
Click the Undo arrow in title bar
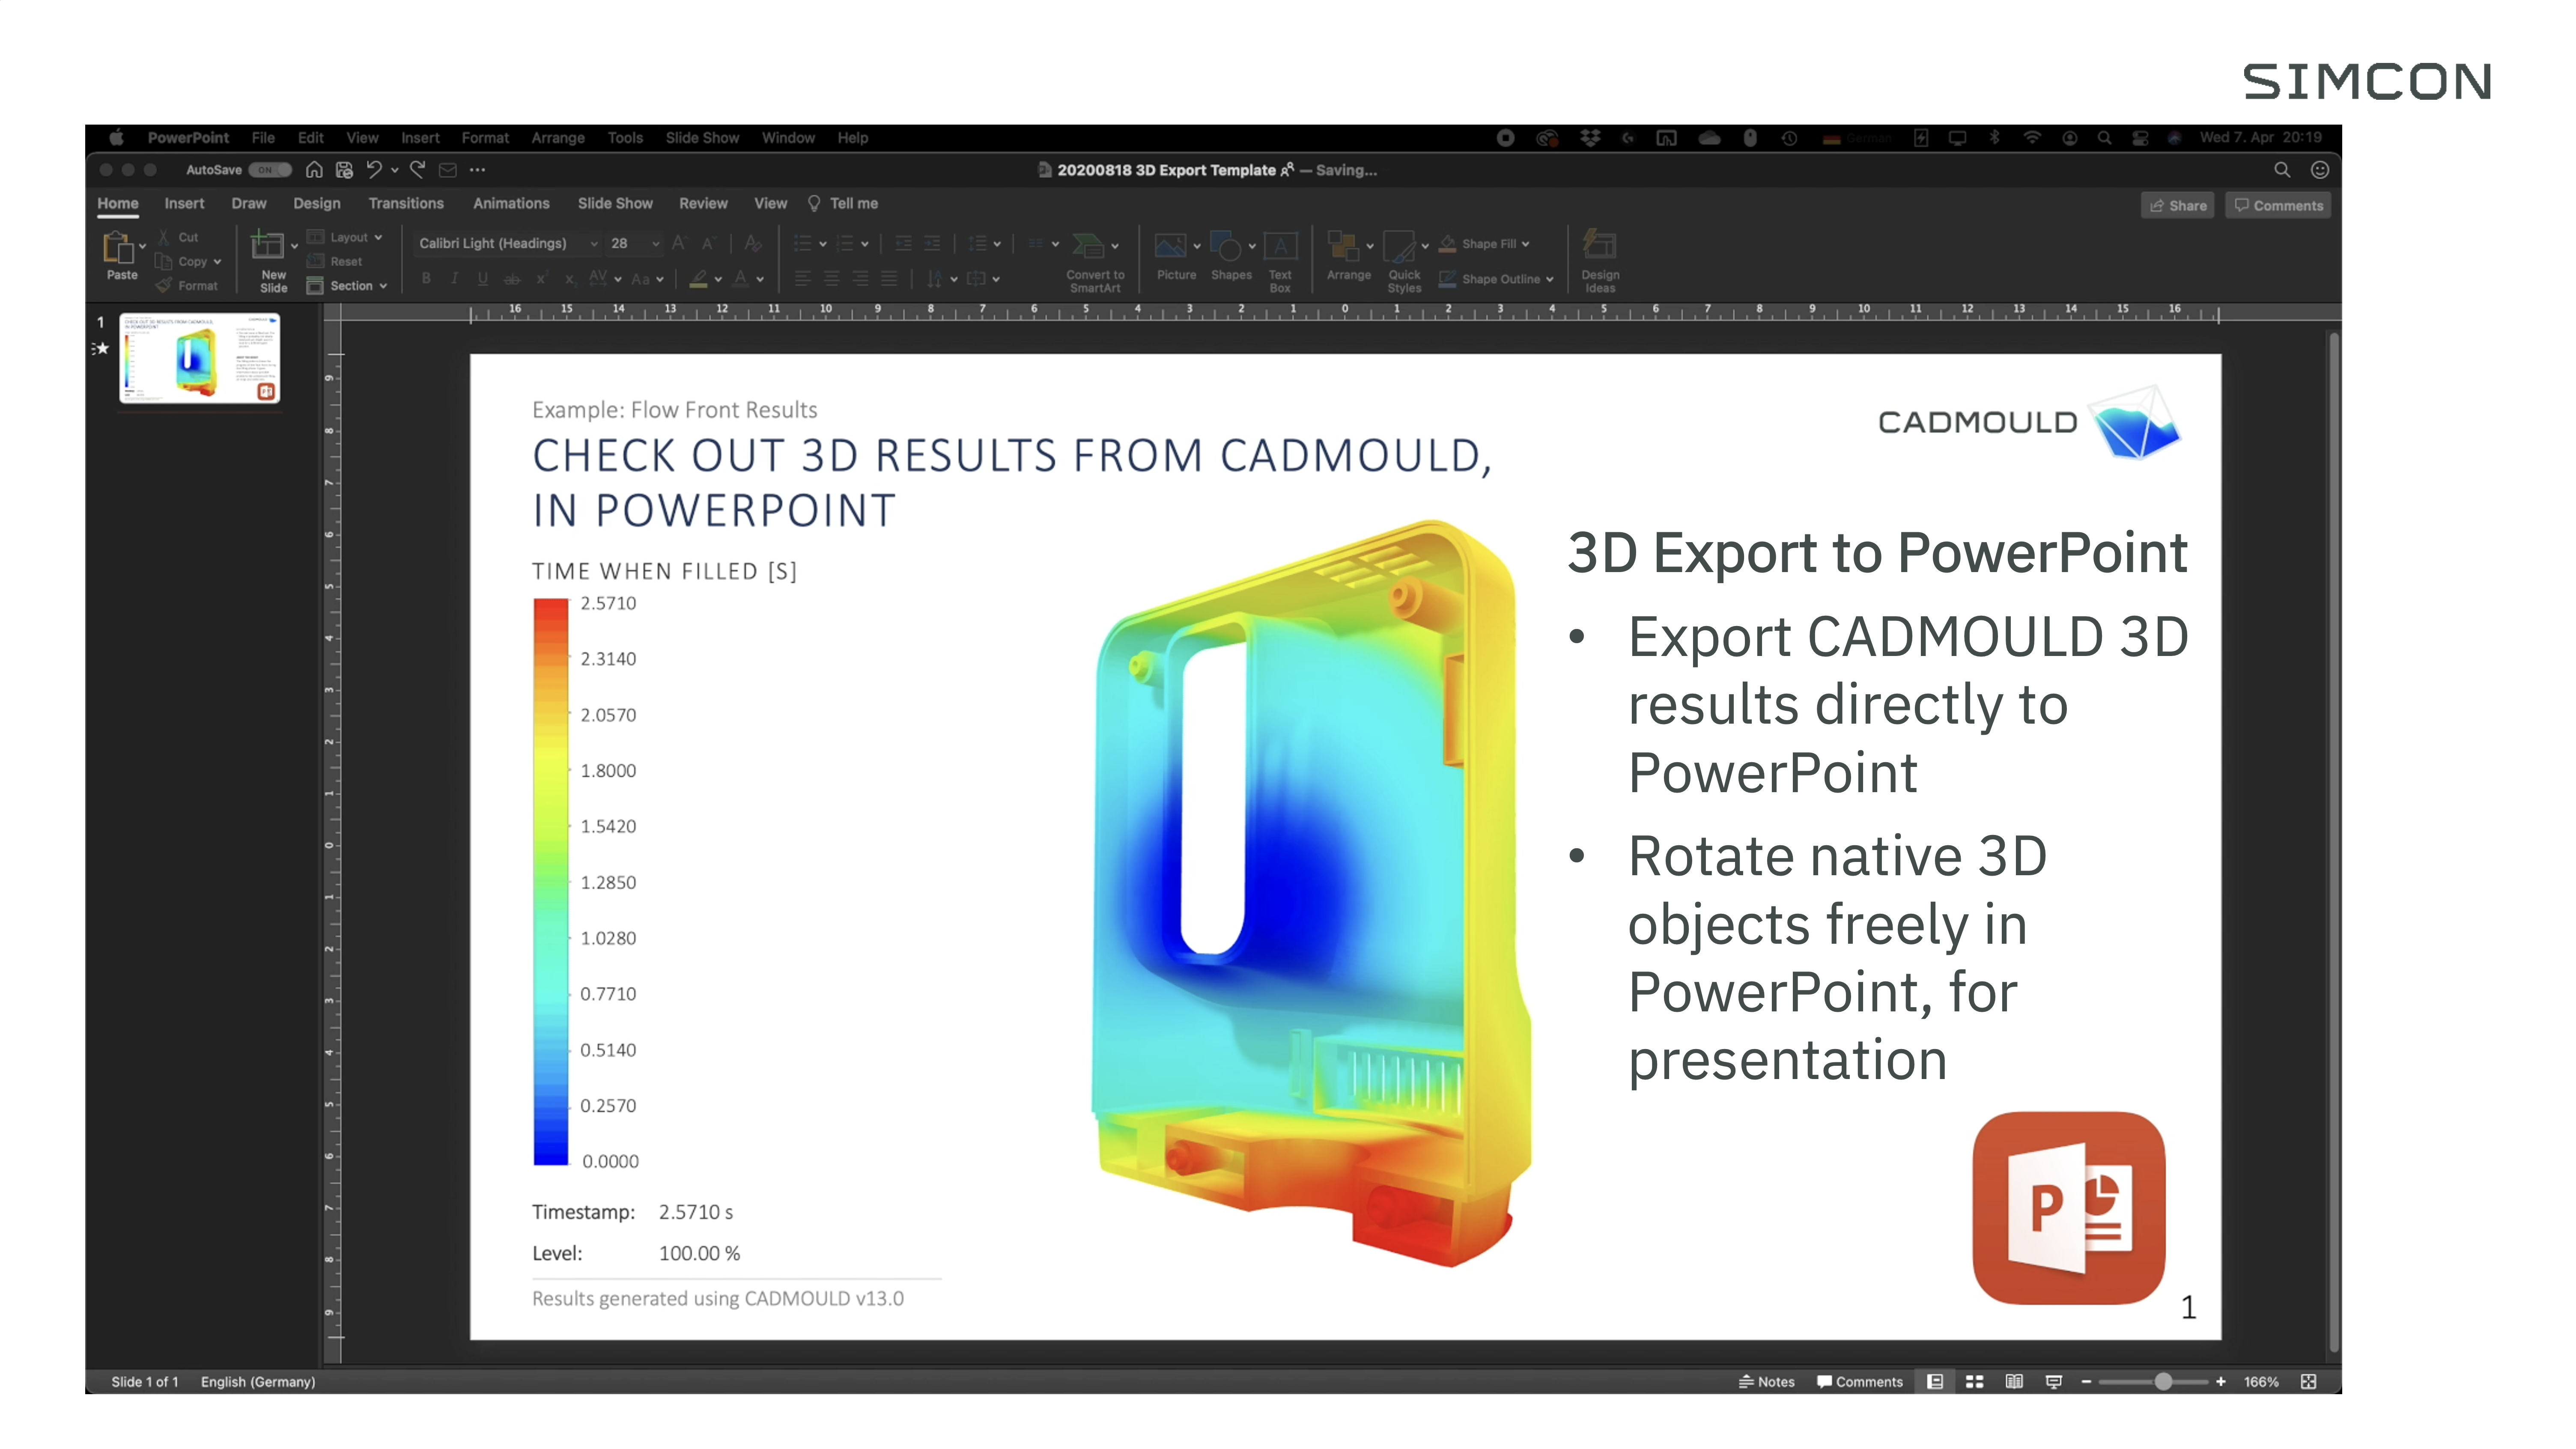374,170
